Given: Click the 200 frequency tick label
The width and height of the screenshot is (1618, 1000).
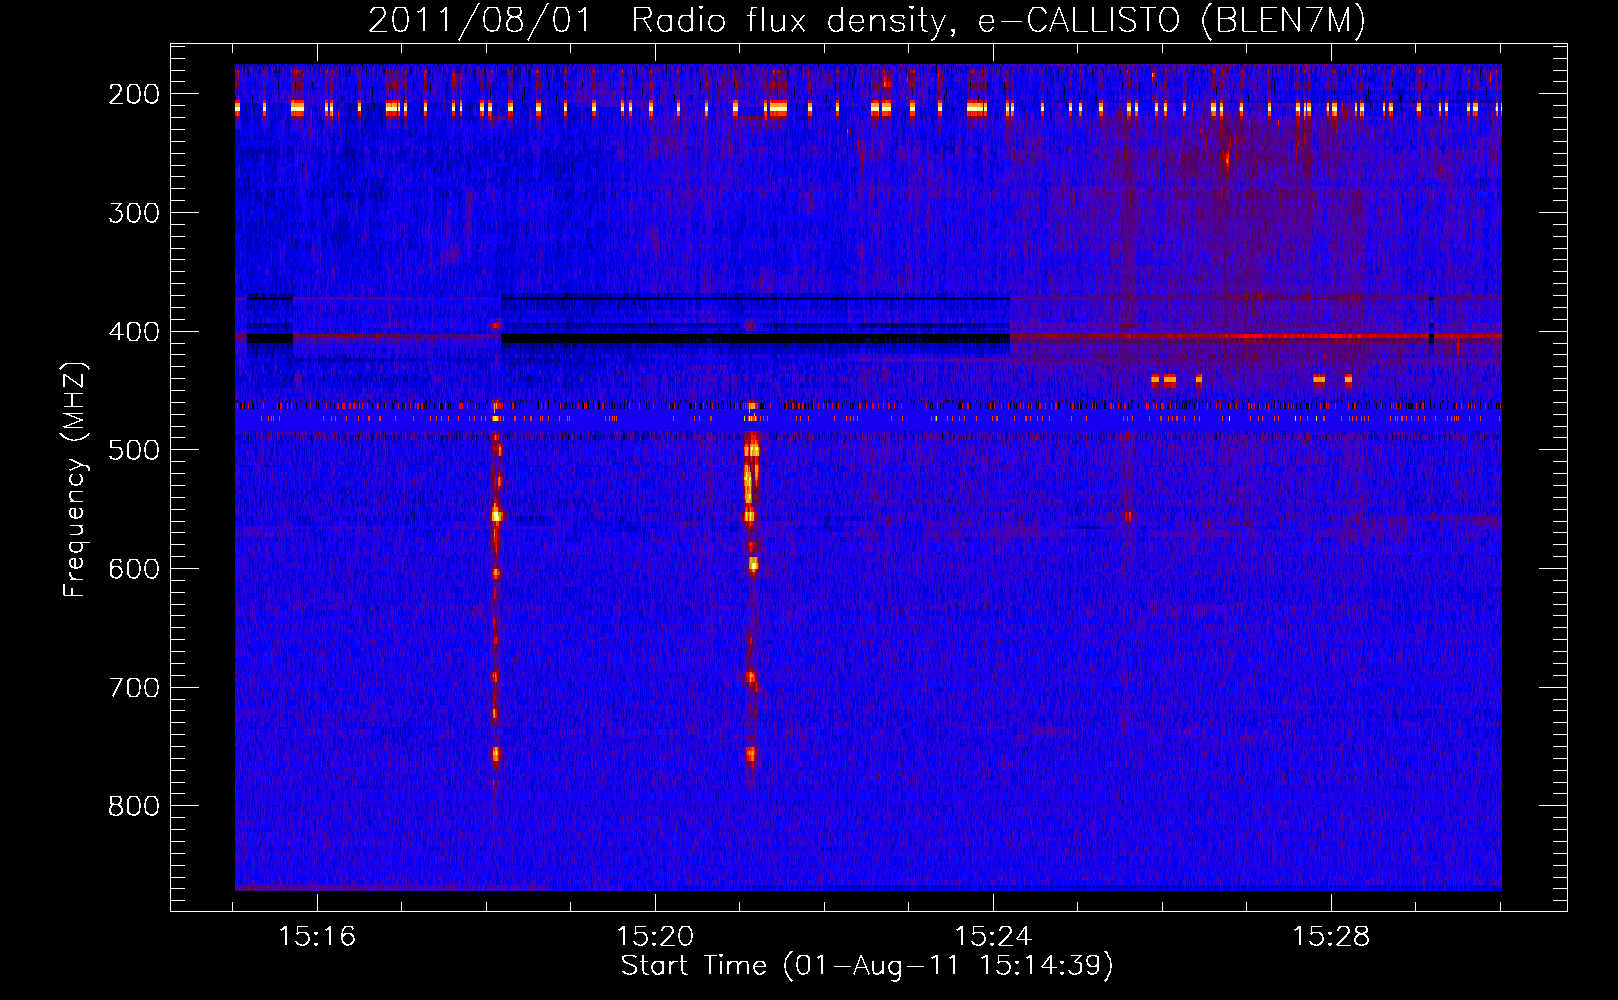Looking at the screenshot, I should click(x=134, y=94).
